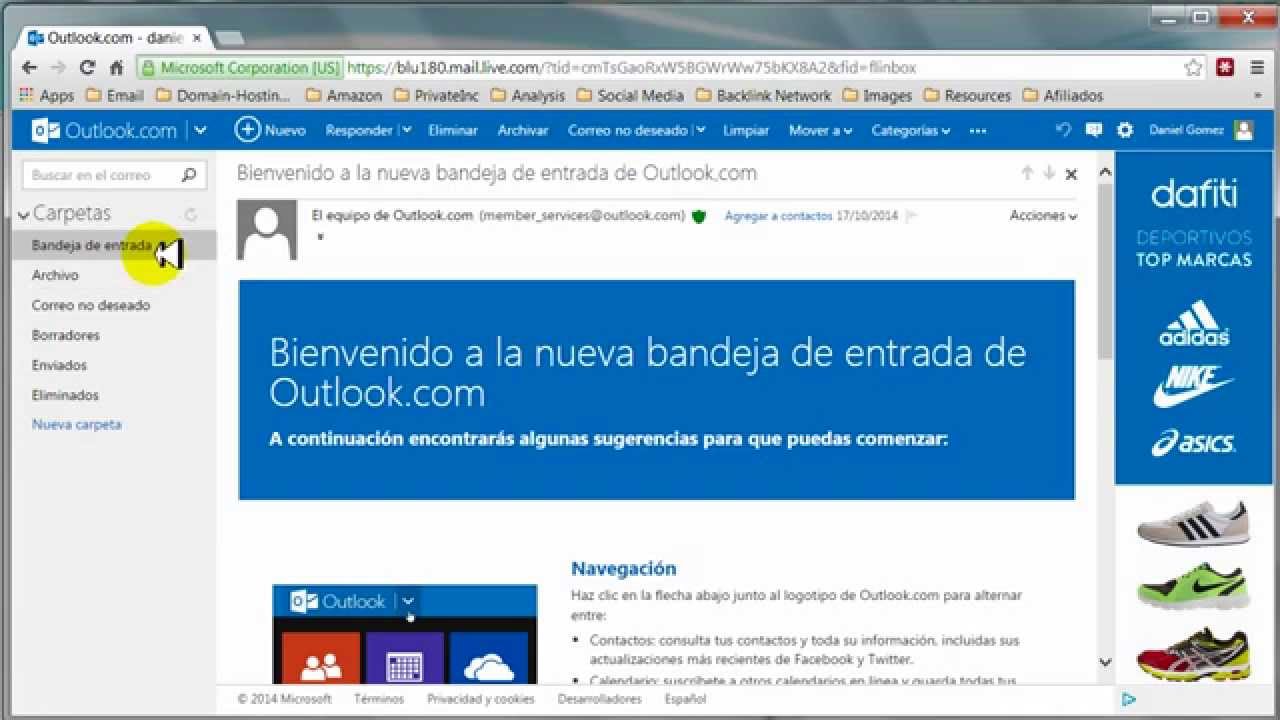Click the message body scrollbar down arrow
Viewport: 1280px width, 720px height.
click(1105, 662)
